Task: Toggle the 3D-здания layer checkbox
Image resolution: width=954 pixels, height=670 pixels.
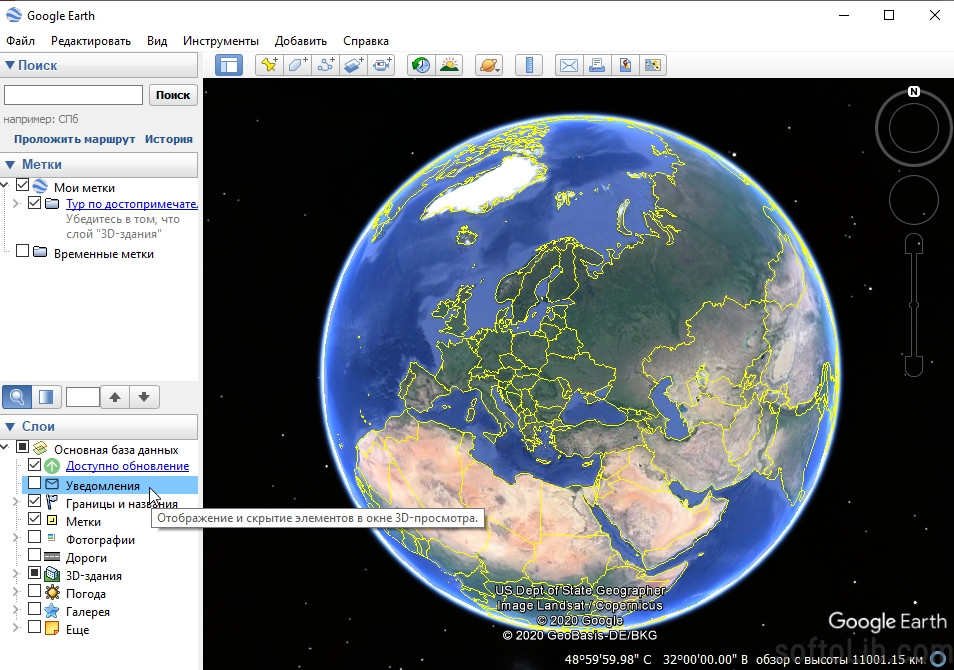Action: coord(35,573)
